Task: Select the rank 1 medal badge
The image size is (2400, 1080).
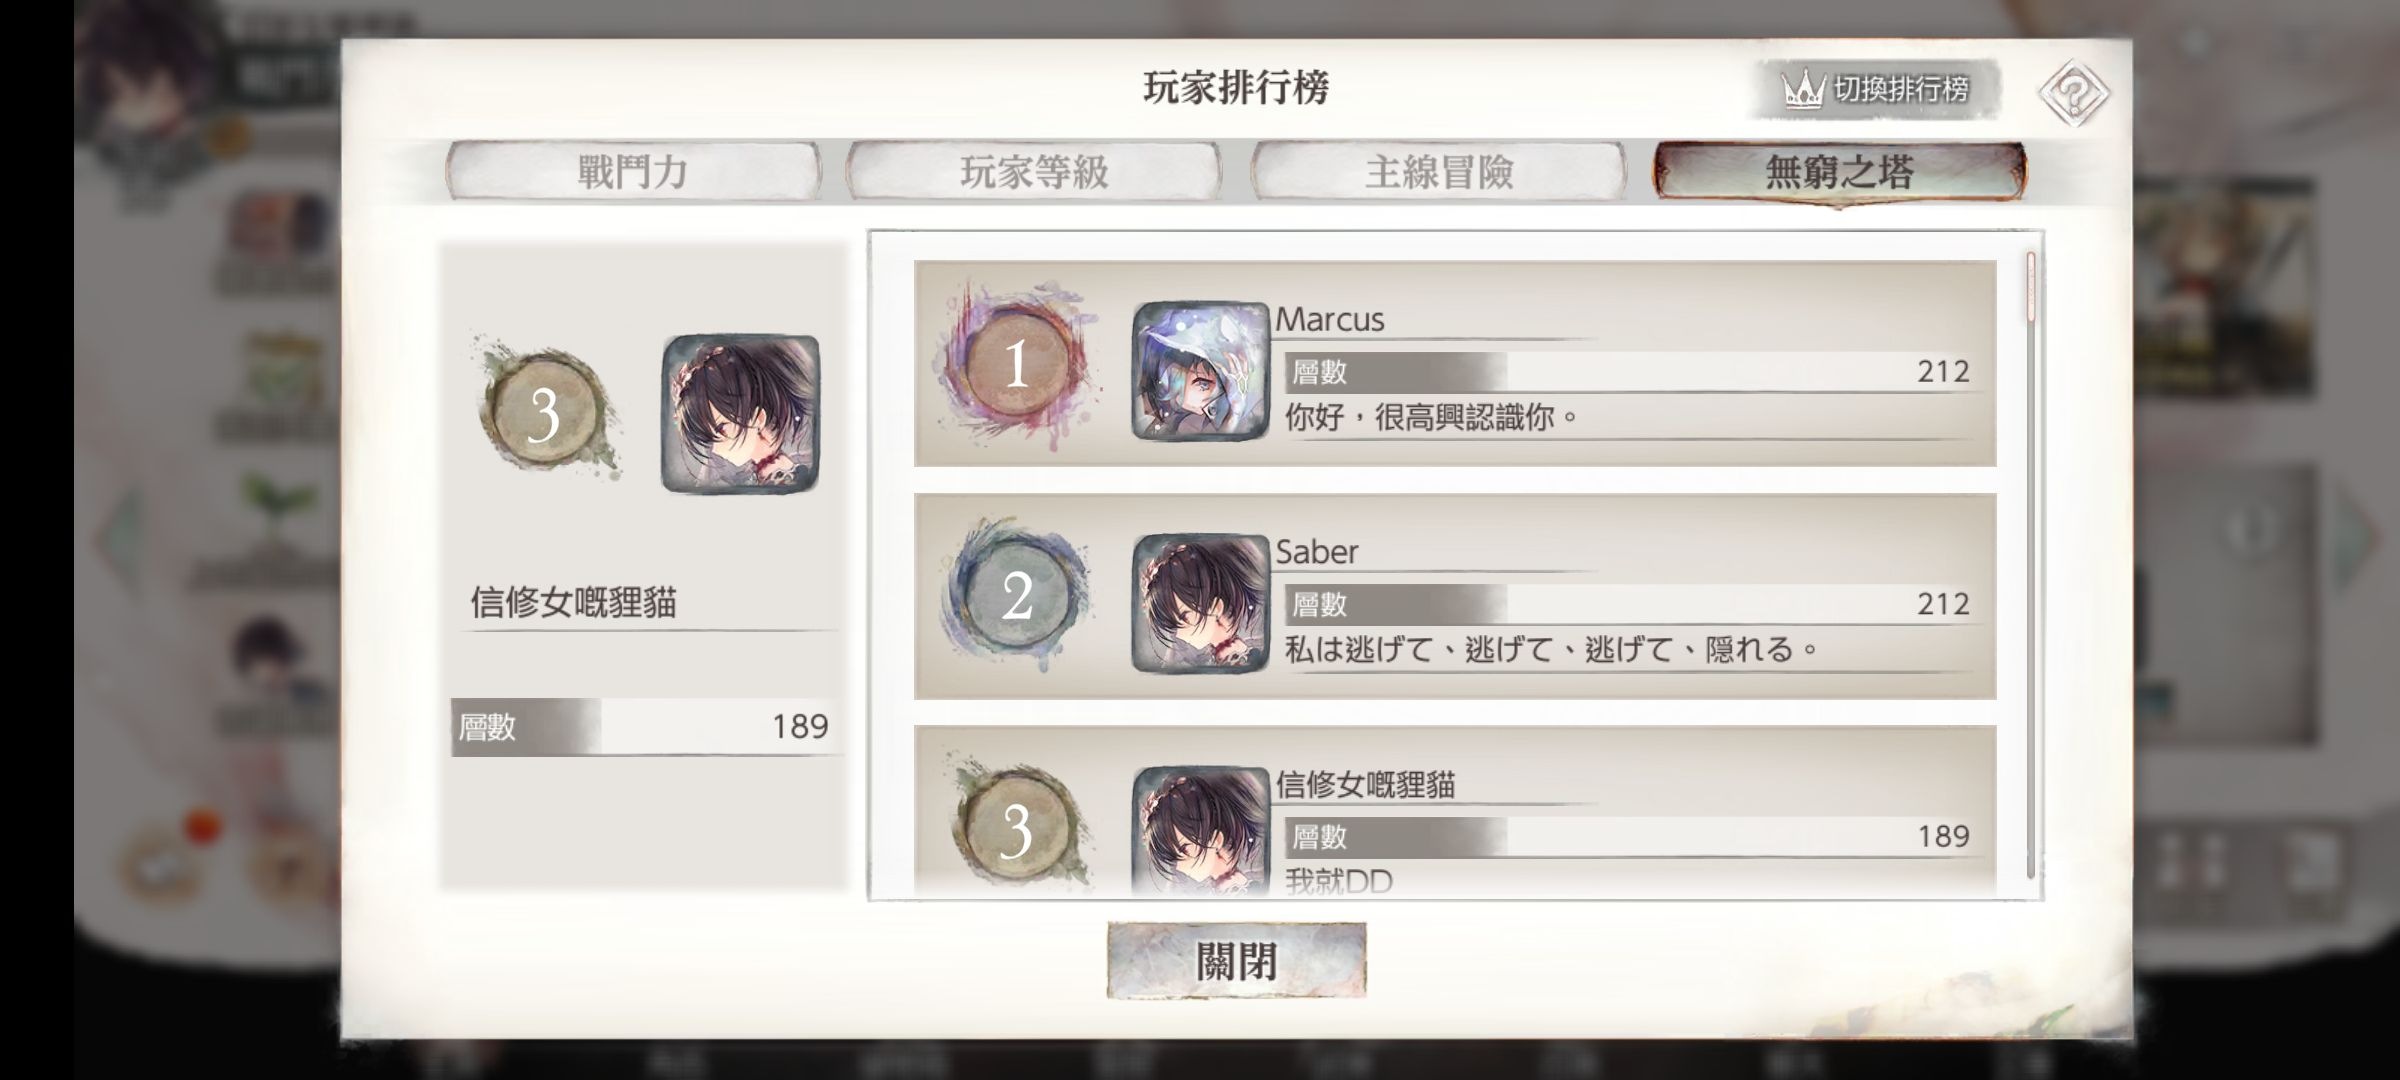Action: point(1017,363)
